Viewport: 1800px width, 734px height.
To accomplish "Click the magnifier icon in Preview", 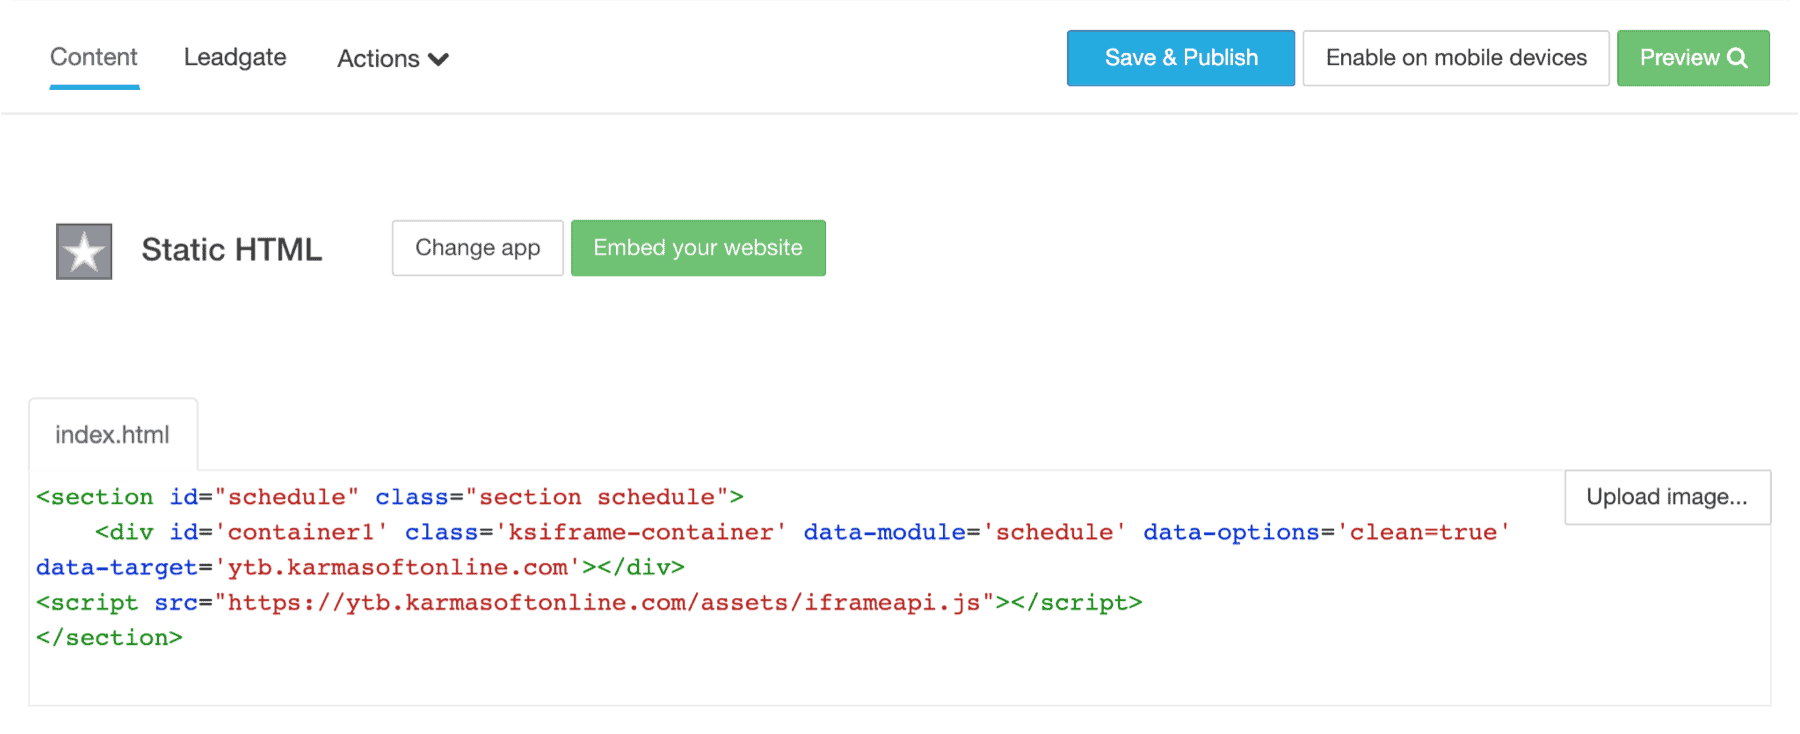I will 1738,58.
